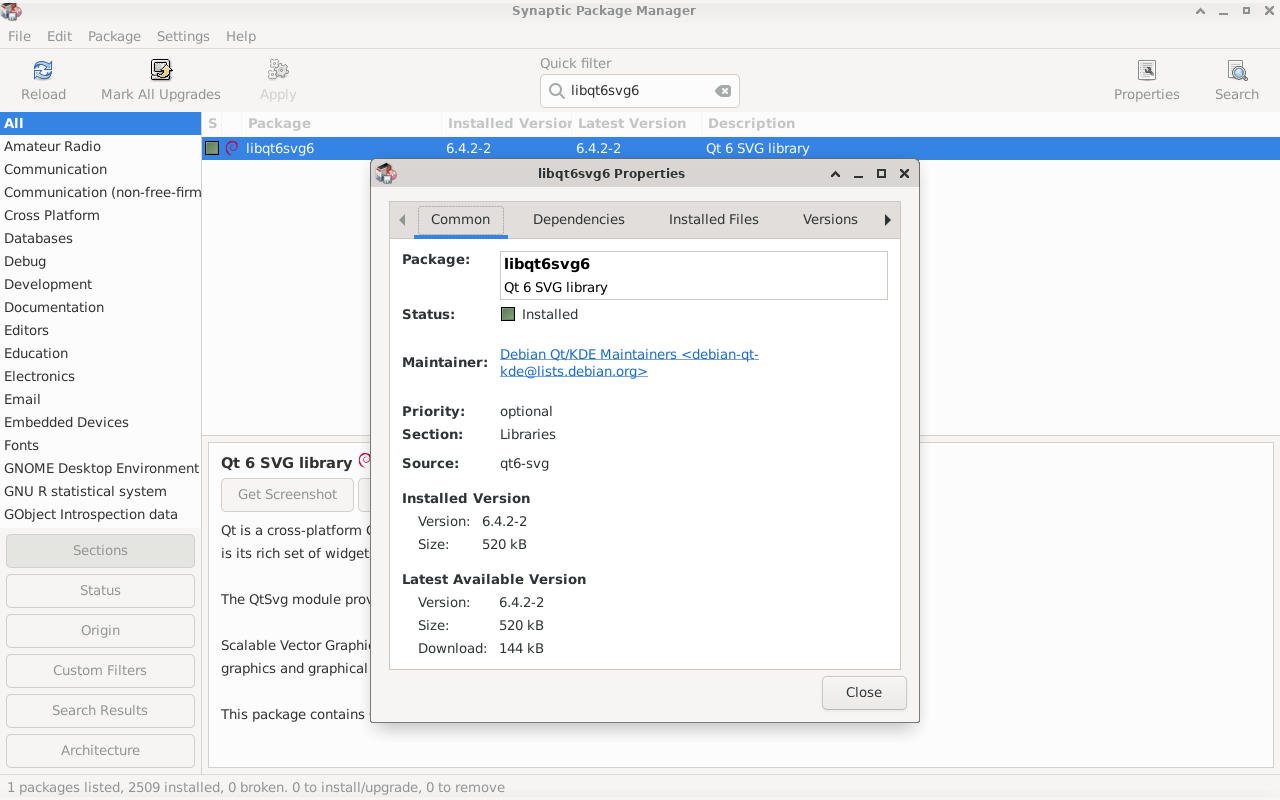This screenshot has height=800, width=1280.
Task: Open the File menu
Action: click(x=19, y=36)
